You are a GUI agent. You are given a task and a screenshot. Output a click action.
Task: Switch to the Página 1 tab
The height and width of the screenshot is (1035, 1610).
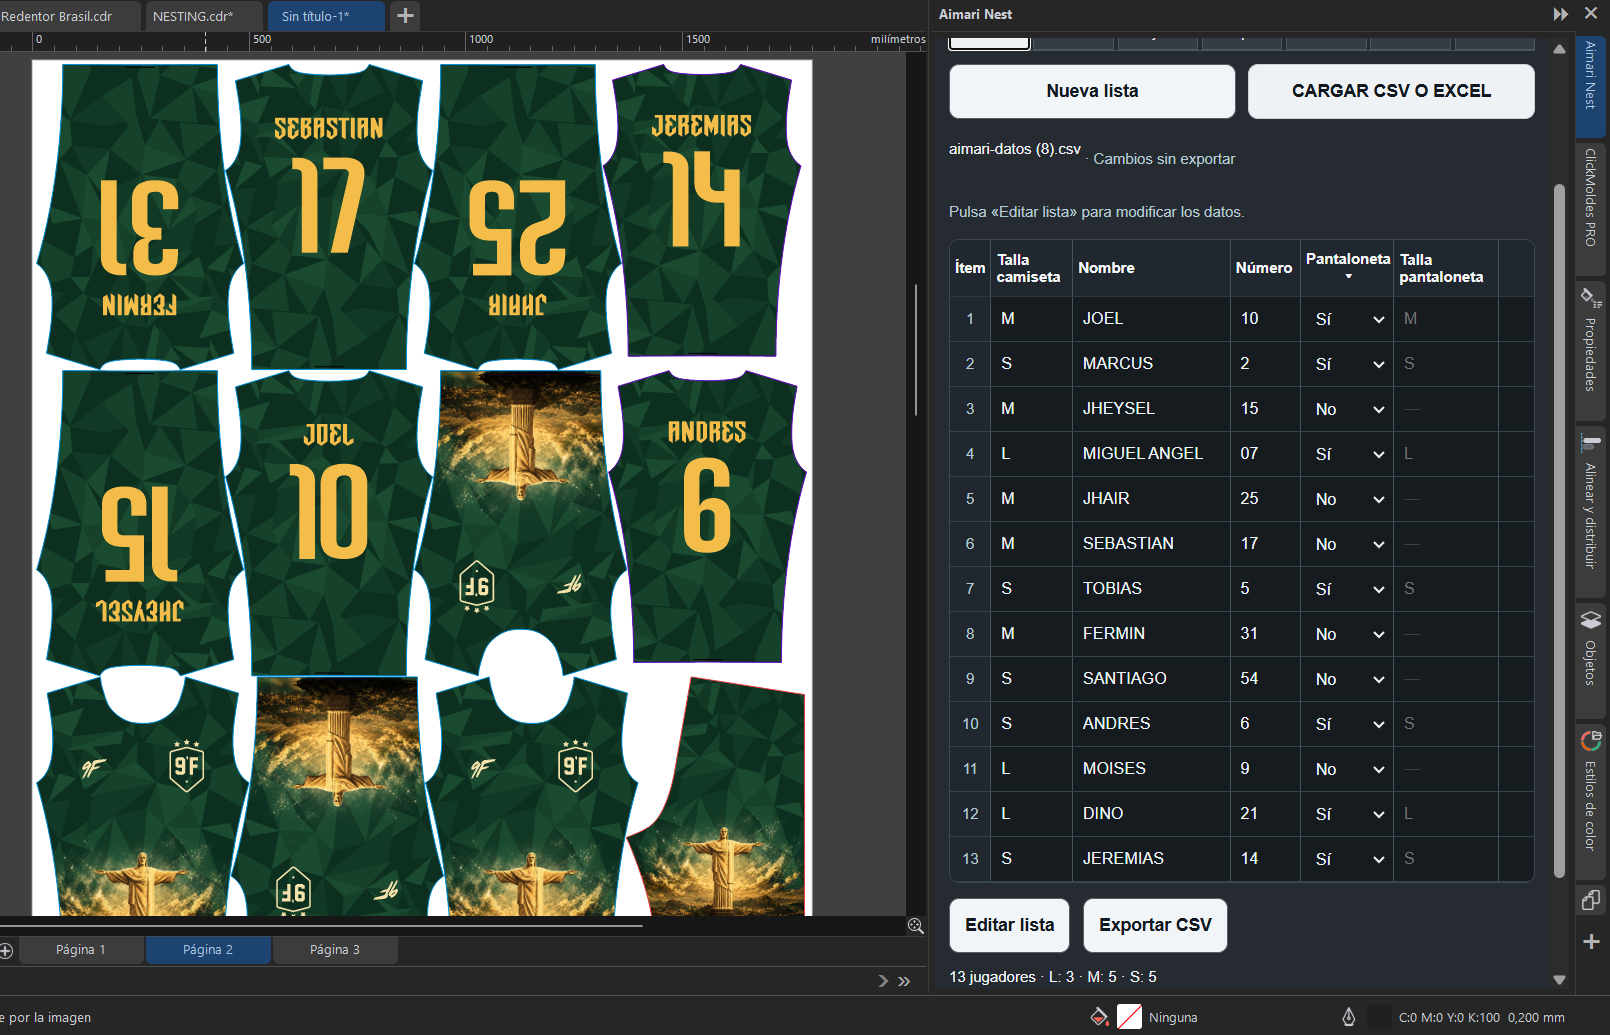point(80,950)
